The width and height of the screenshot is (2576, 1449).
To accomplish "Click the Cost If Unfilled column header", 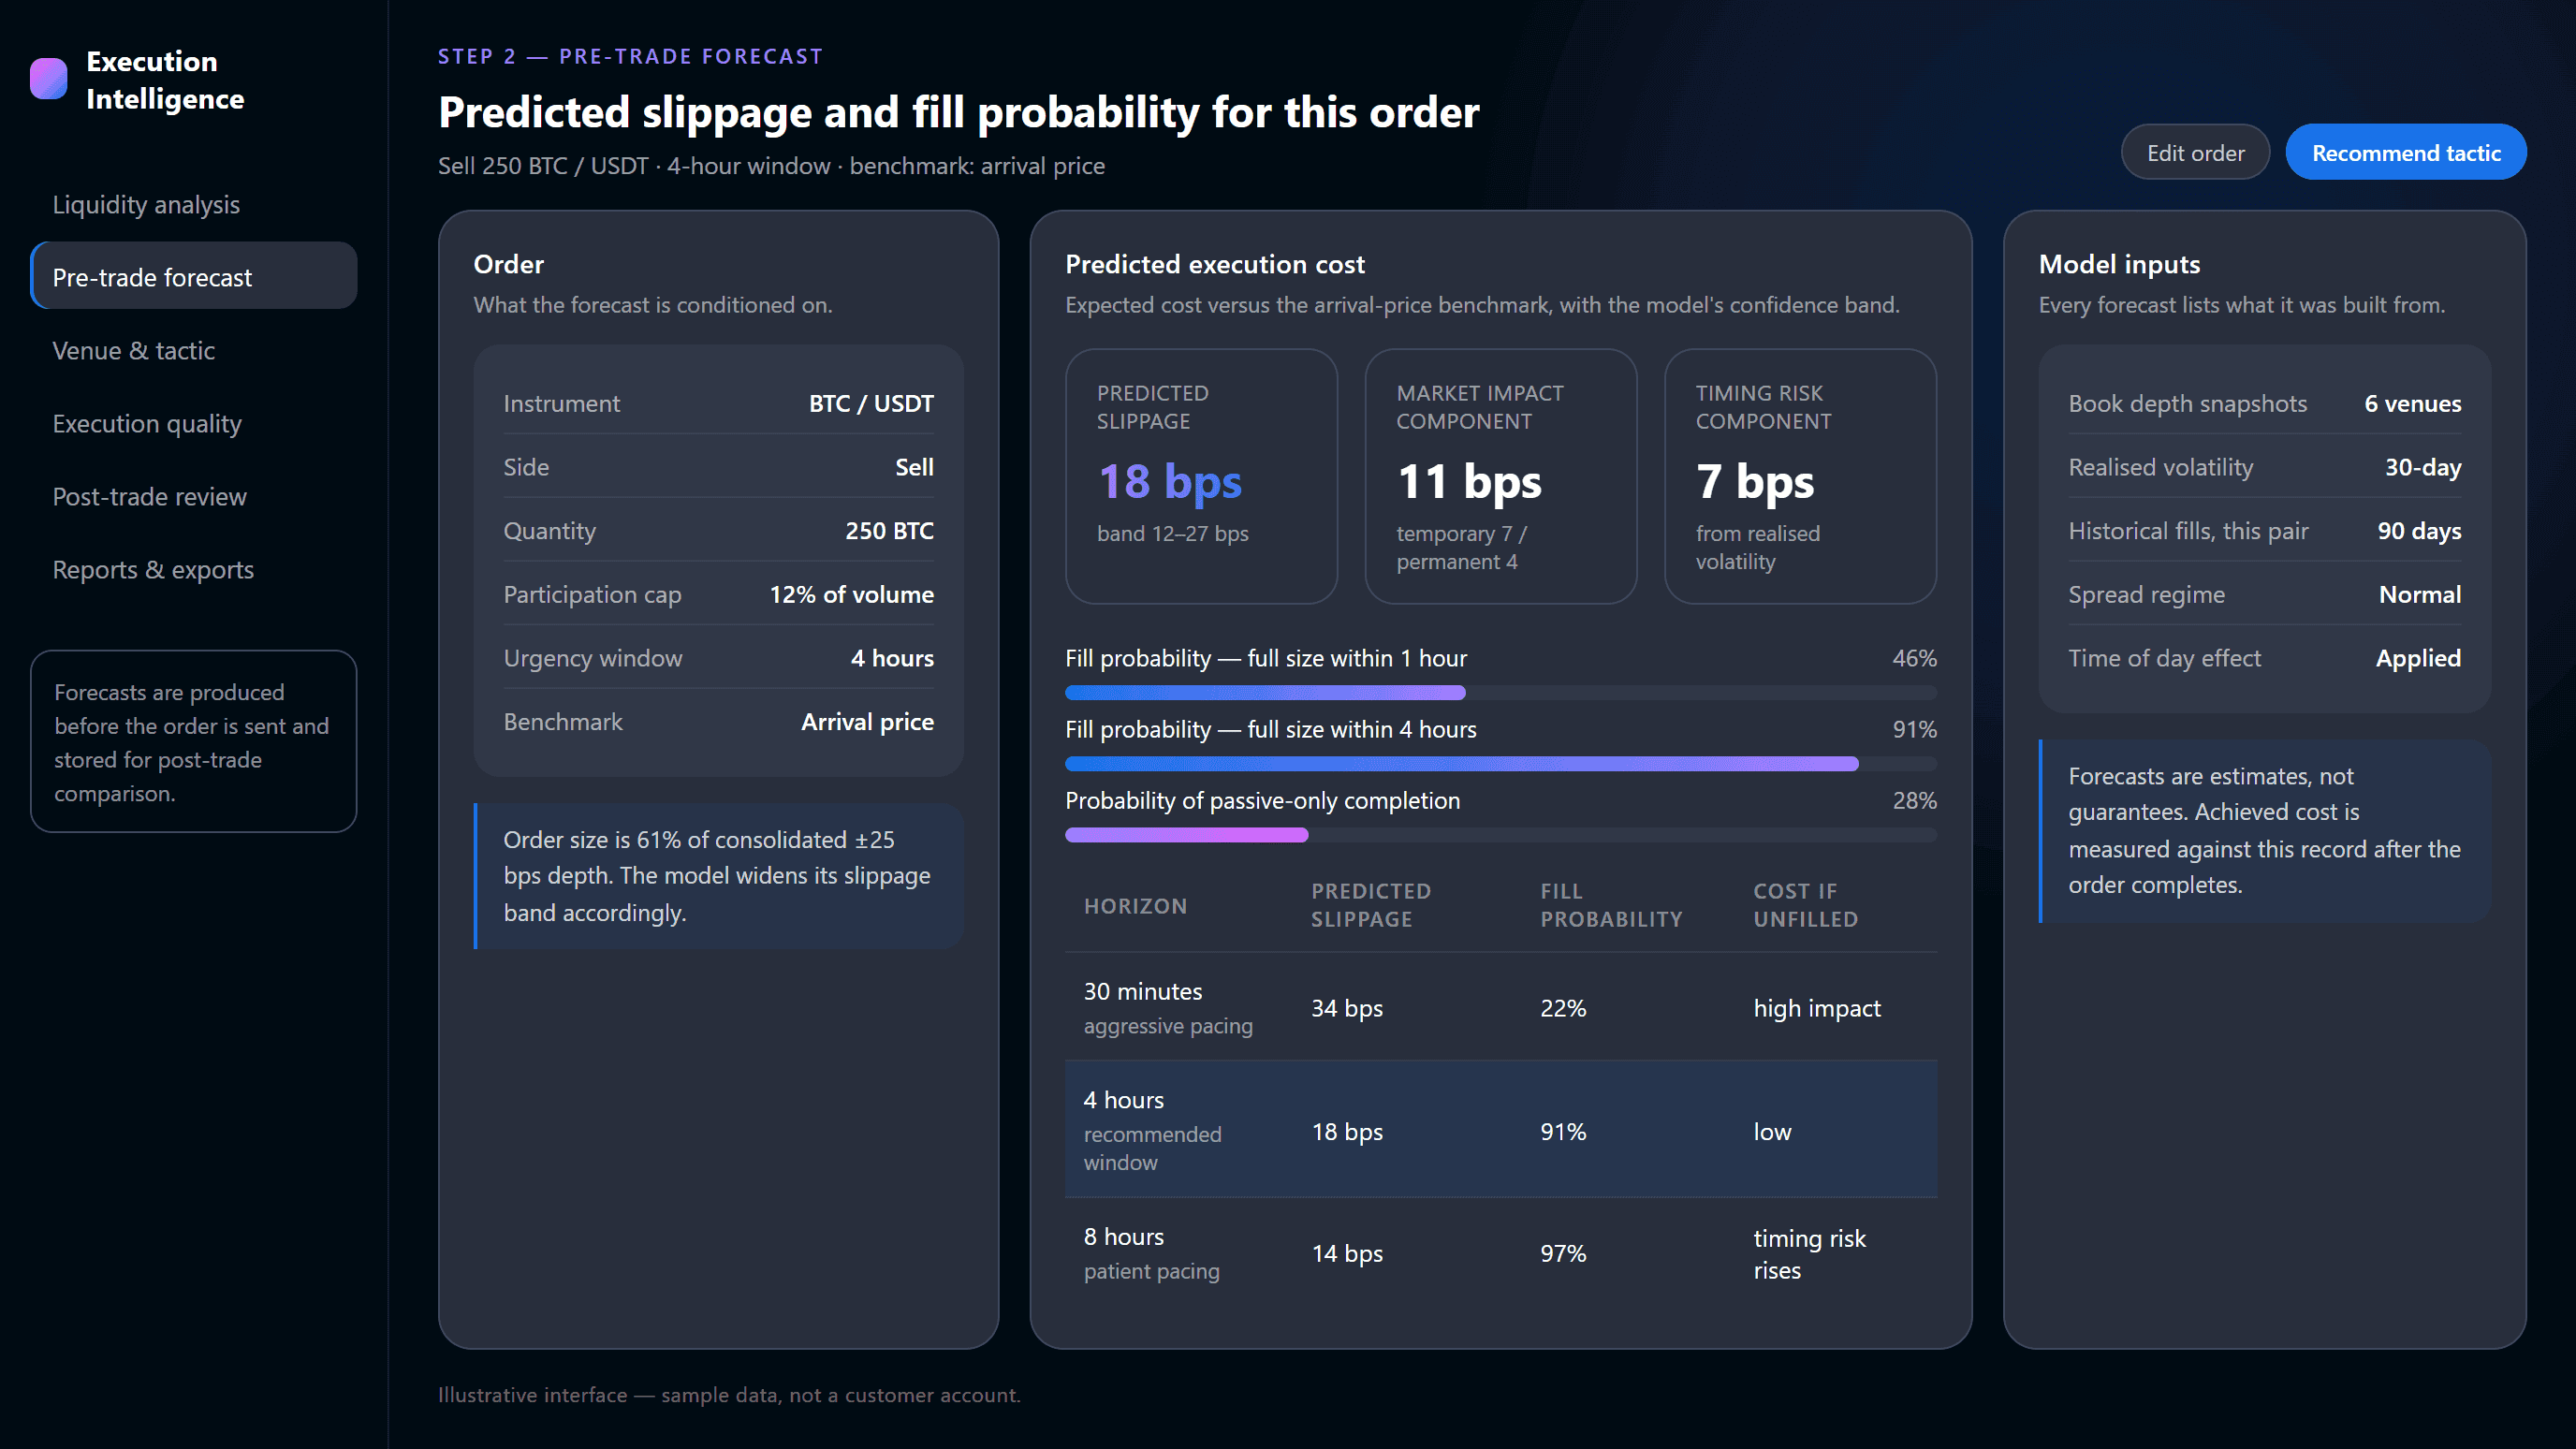I will click(x=1806, y=905).
